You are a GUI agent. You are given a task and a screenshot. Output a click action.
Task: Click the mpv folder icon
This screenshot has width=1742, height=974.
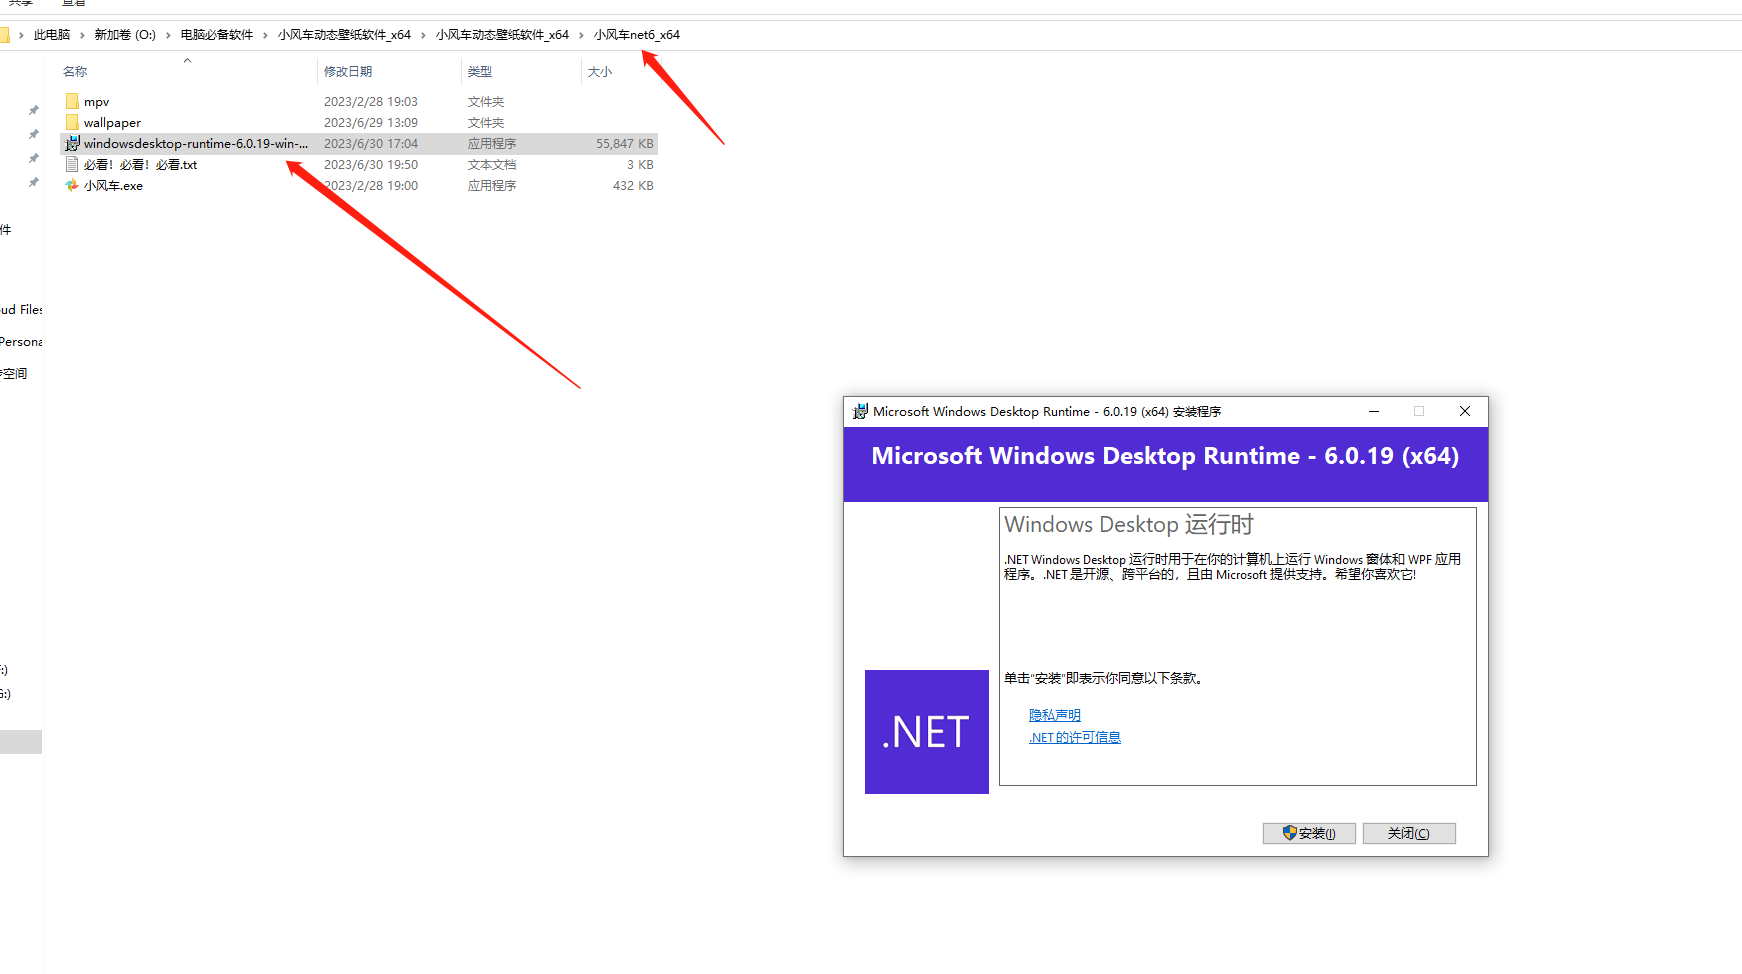(72, 101)
